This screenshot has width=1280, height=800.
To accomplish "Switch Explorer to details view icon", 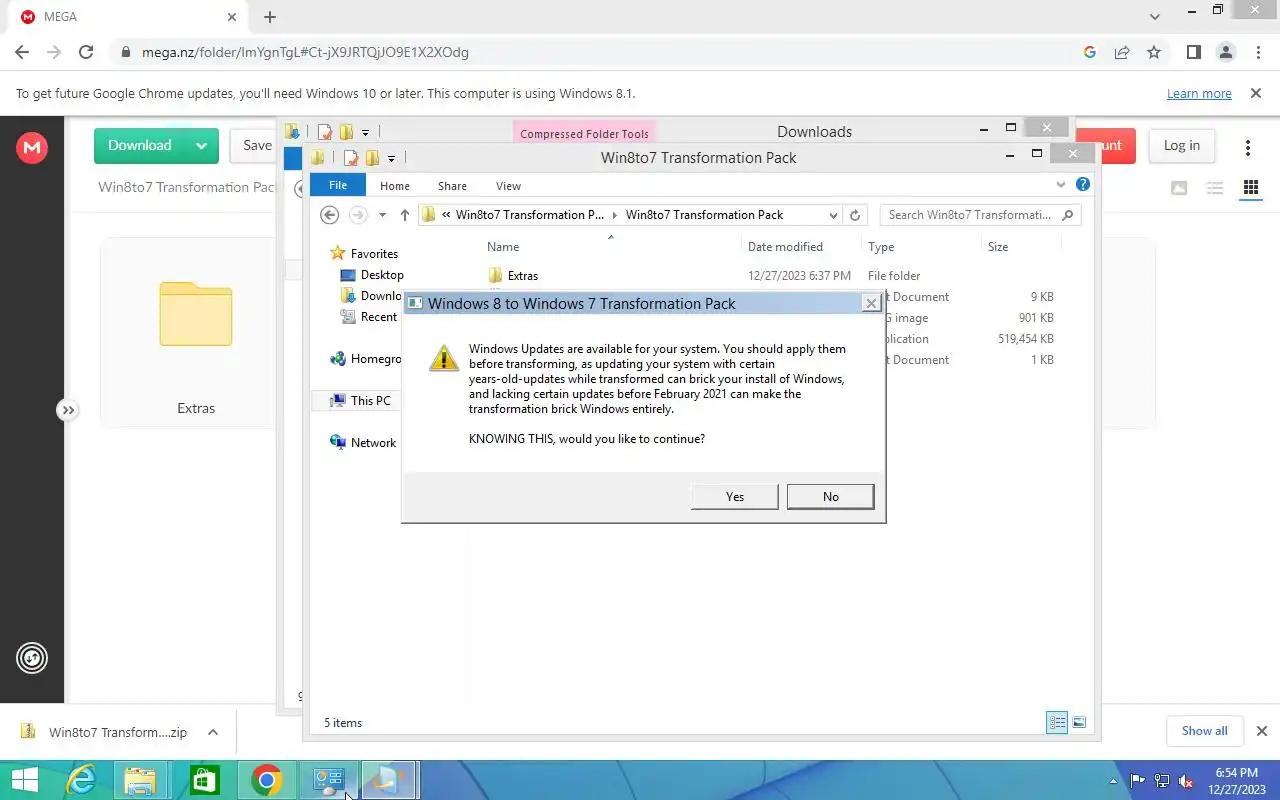I will 1057,722.
